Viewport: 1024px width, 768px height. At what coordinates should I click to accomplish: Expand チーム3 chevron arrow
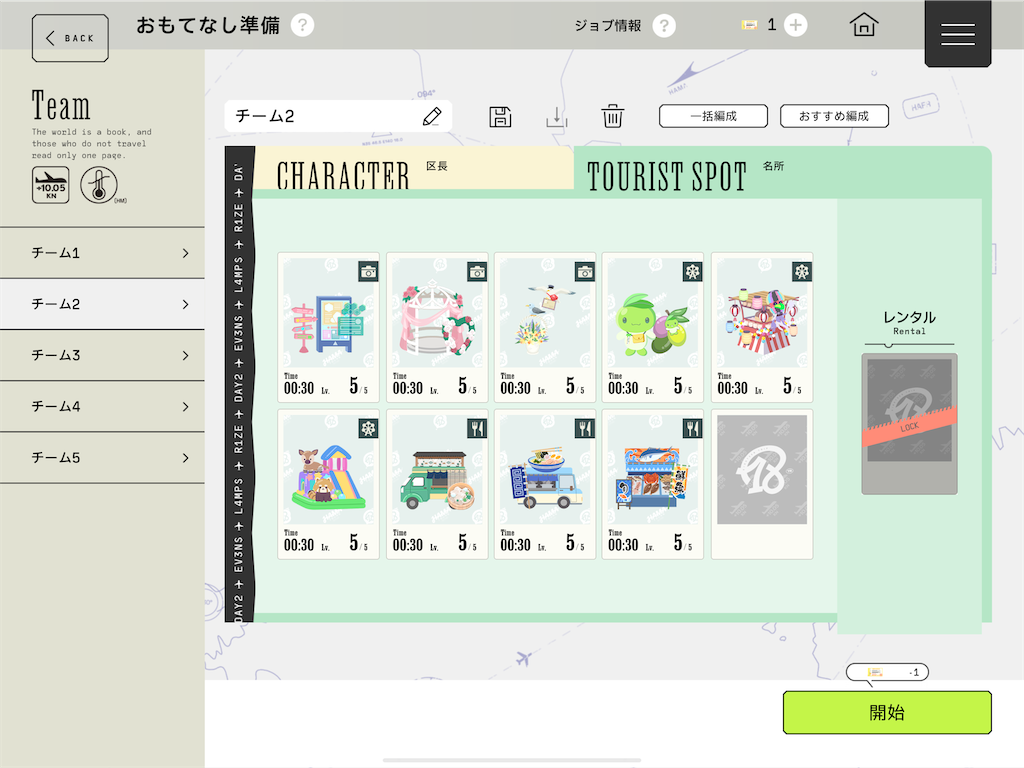point(185,355)
